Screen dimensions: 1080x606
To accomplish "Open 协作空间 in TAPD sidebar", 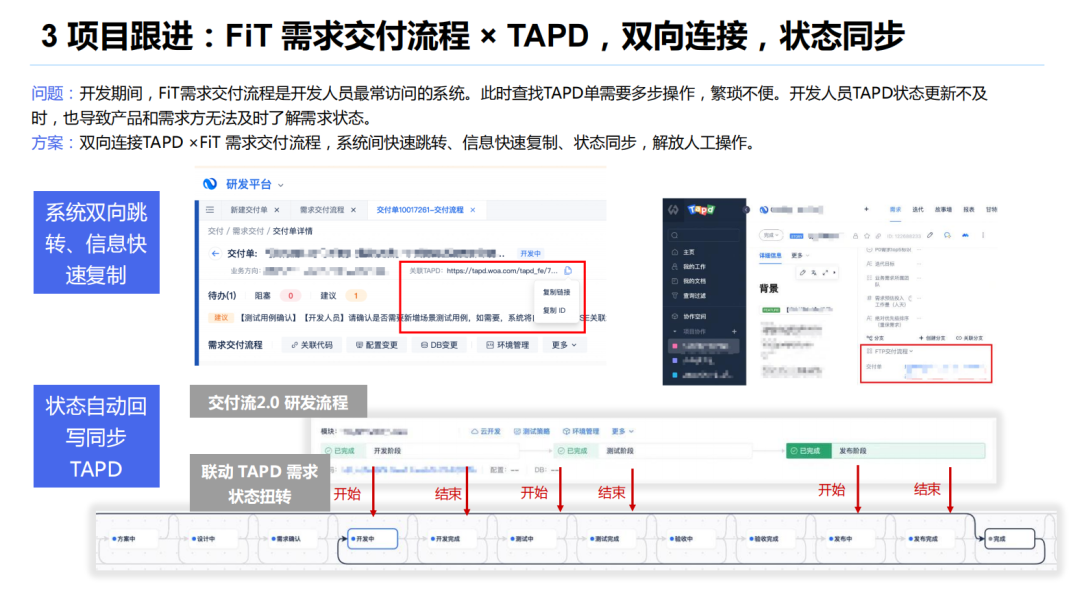I will pyautogui.click(x=689, y=317).
